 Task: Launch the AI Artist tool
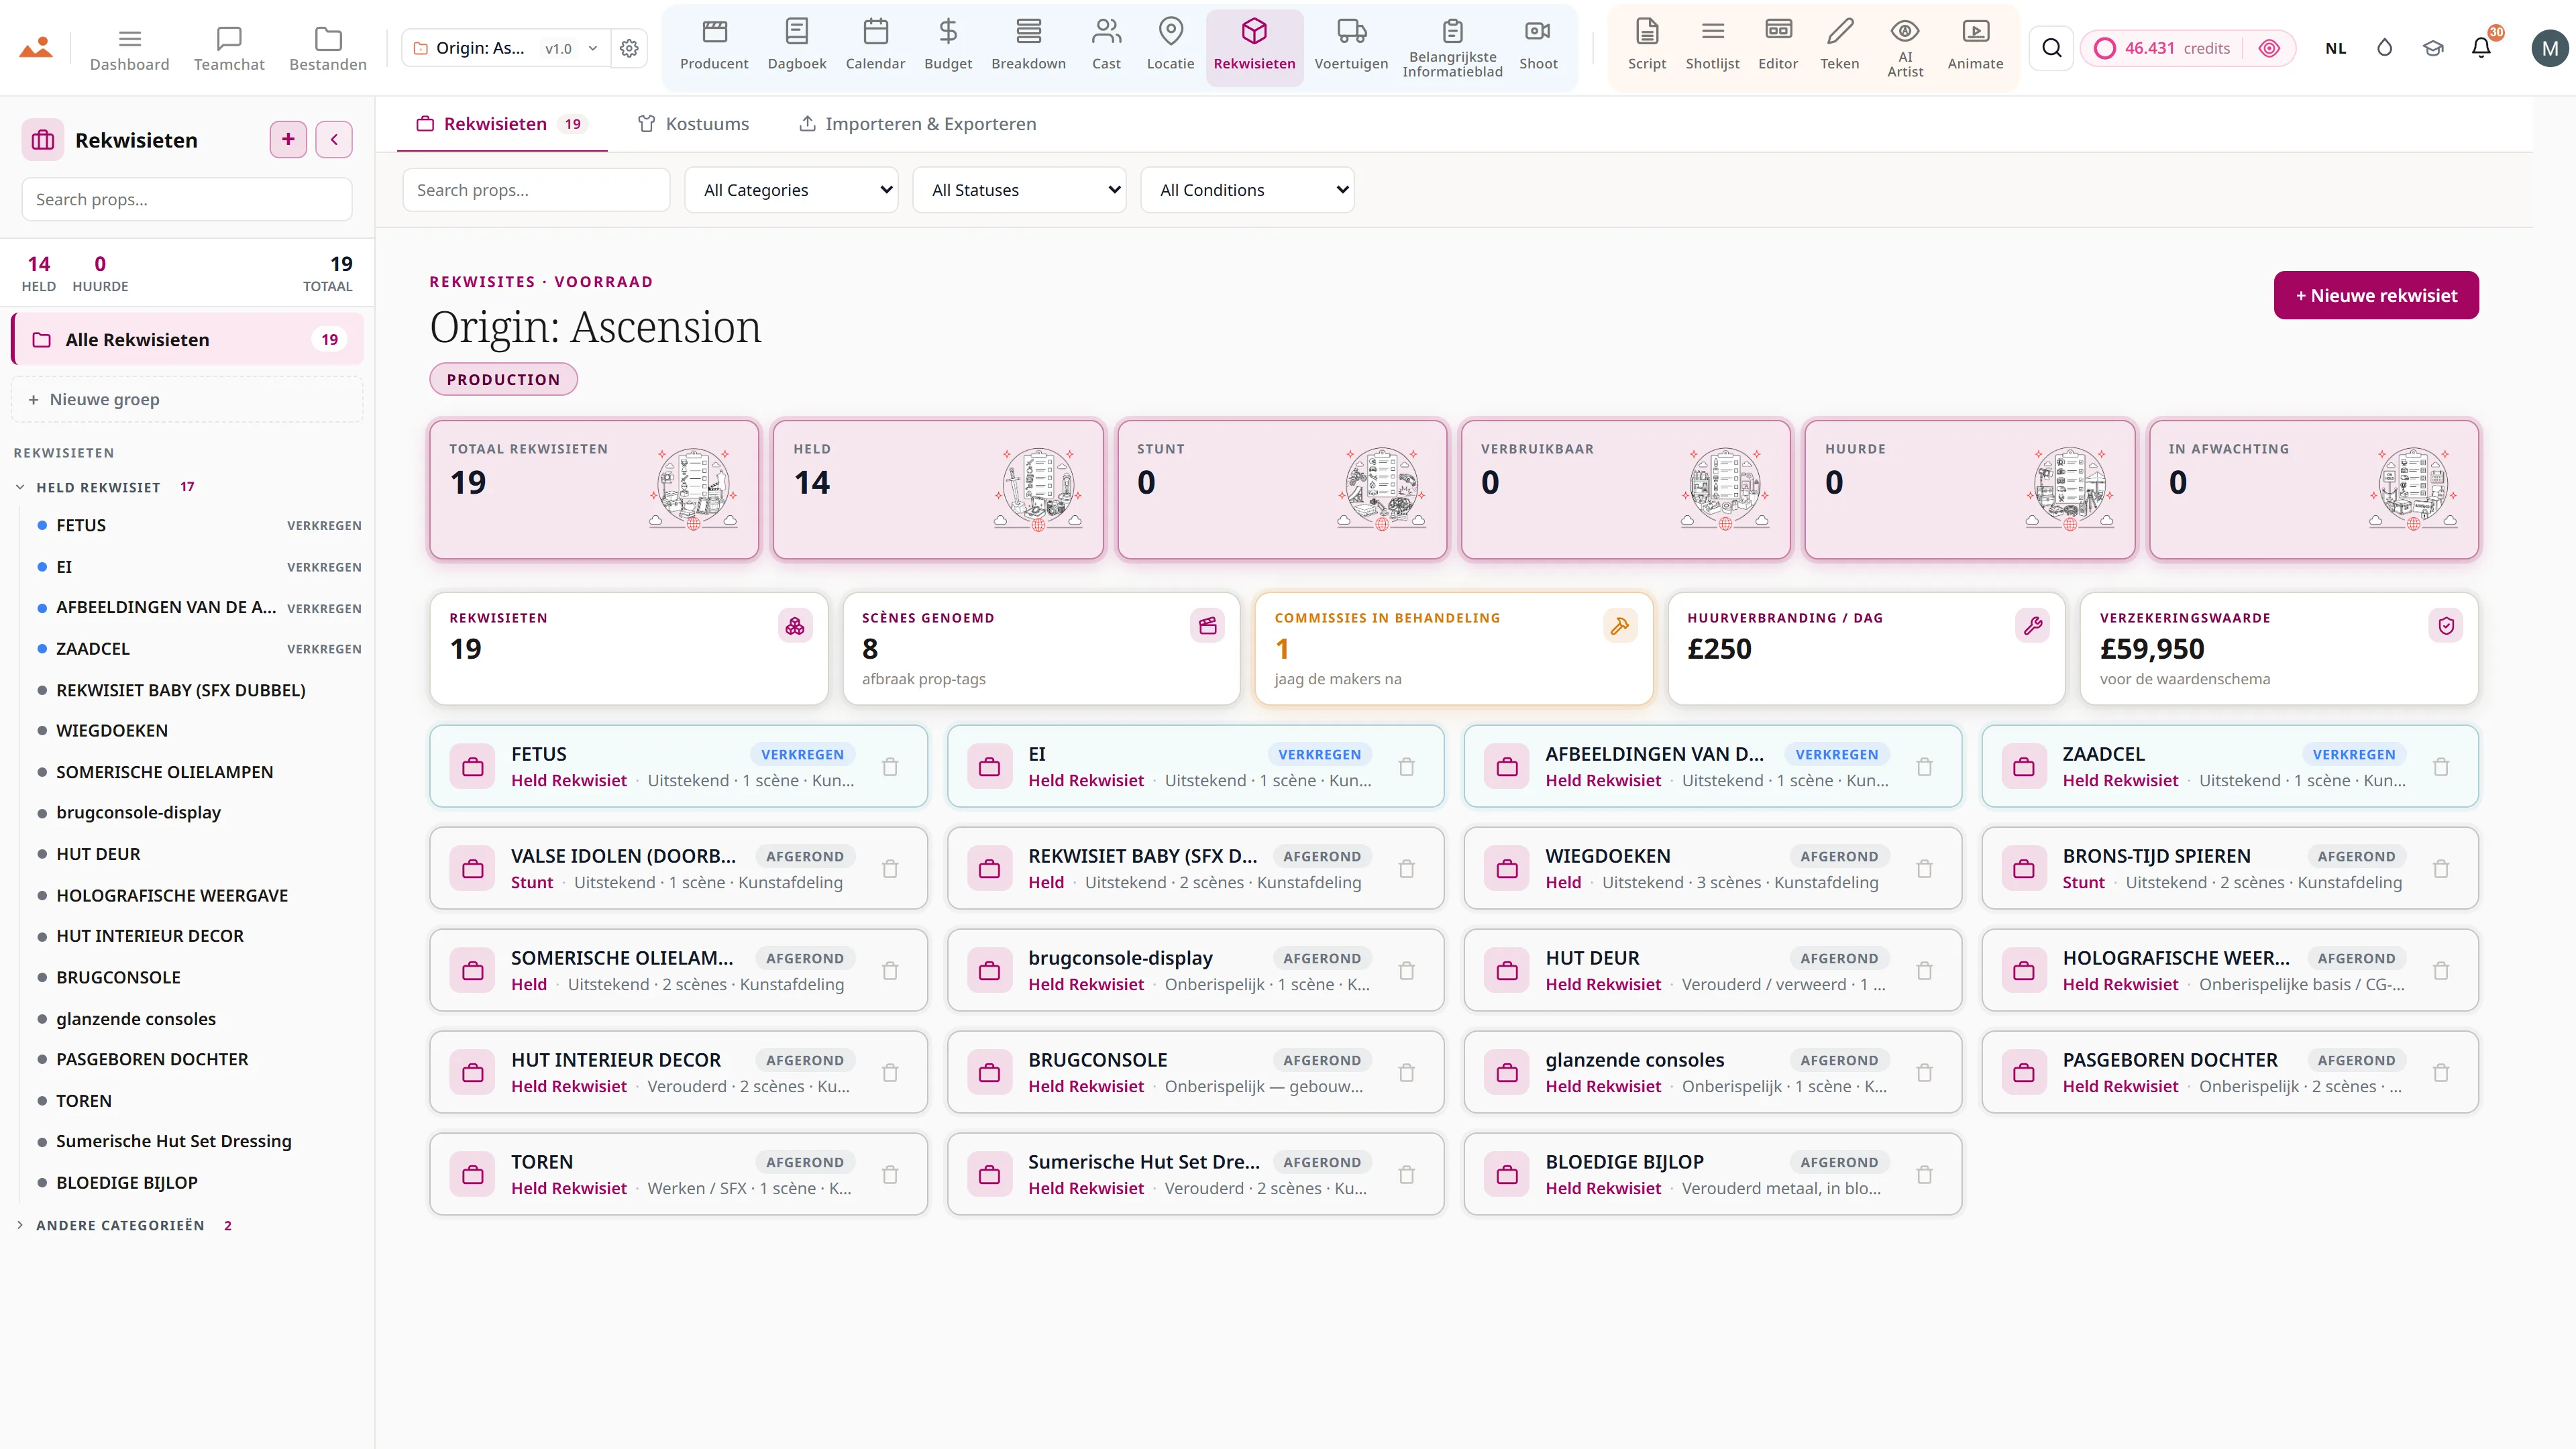pyautogui.click(x=1904, y=47)
